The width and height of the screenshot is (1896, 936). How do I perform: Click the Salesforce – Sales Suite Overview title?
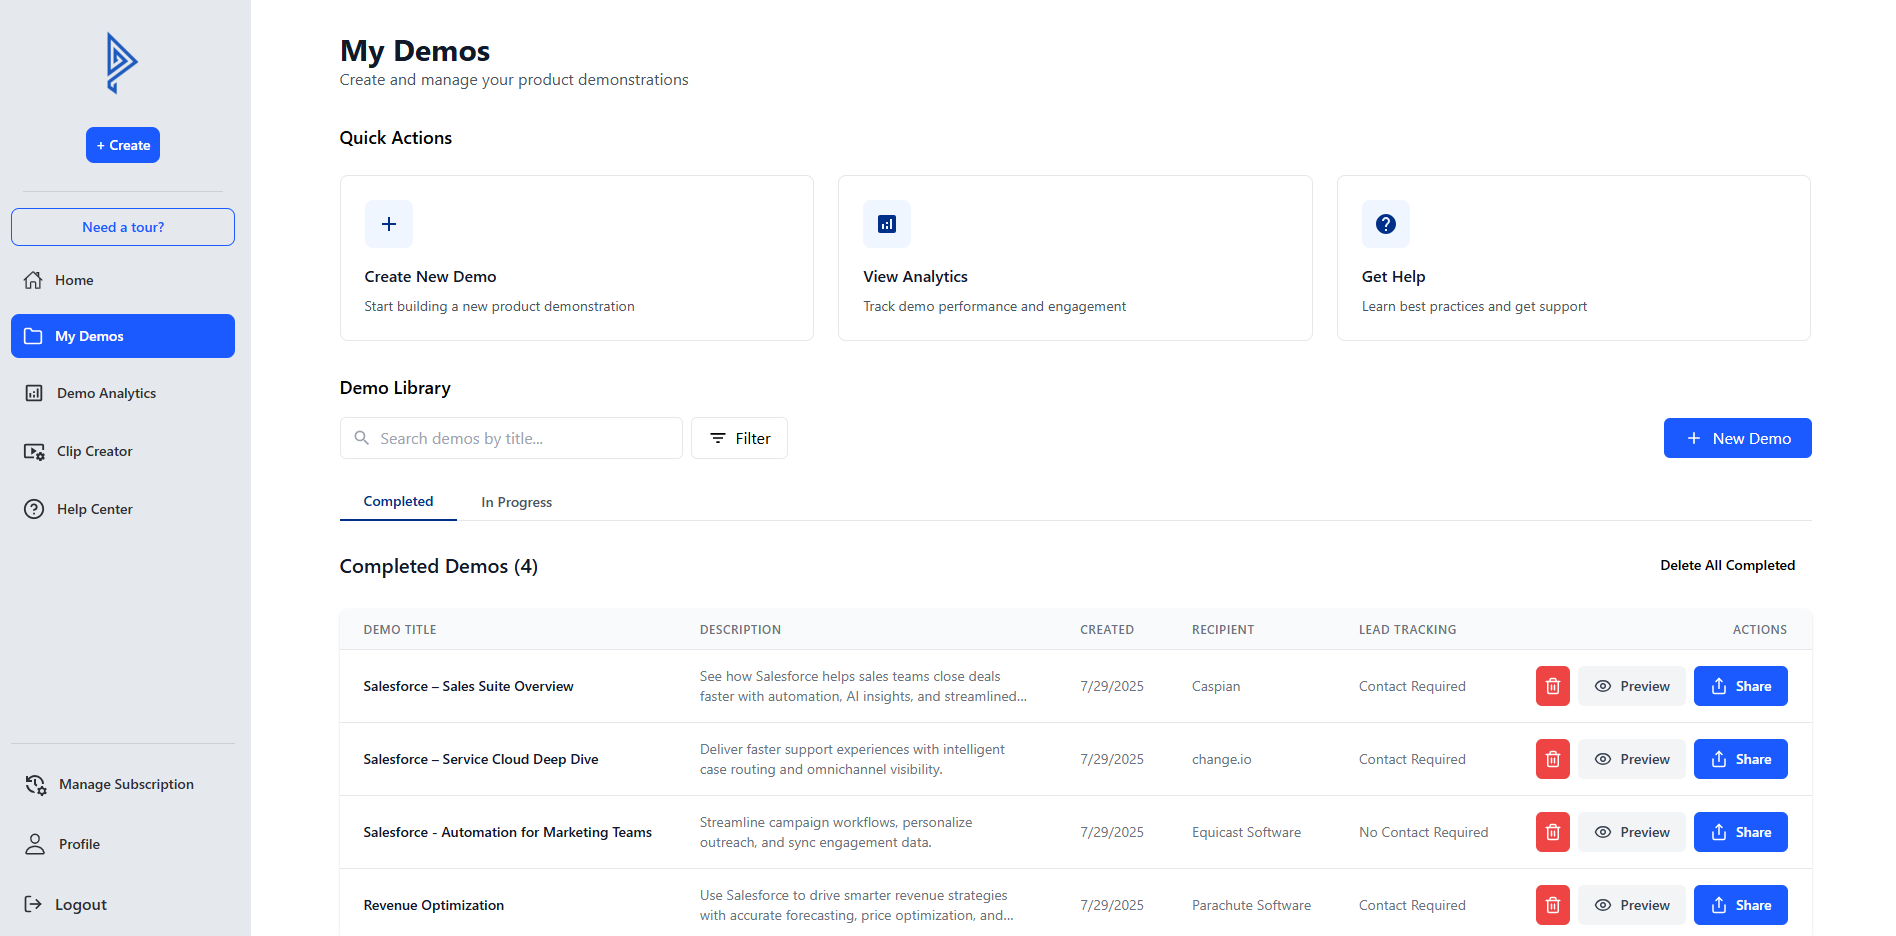point(468,686)
